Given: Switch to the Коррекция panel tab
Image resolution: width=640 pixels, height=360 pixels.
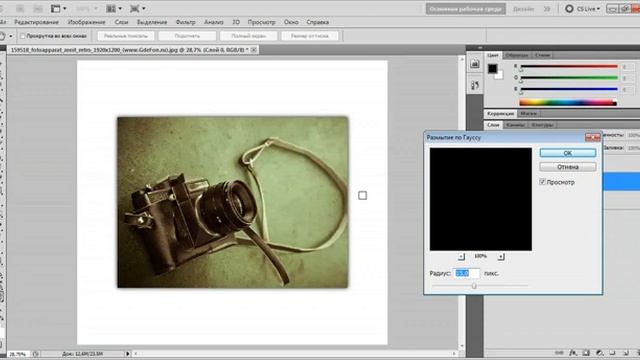Looking at the screenshot, I should coord(500,113).
